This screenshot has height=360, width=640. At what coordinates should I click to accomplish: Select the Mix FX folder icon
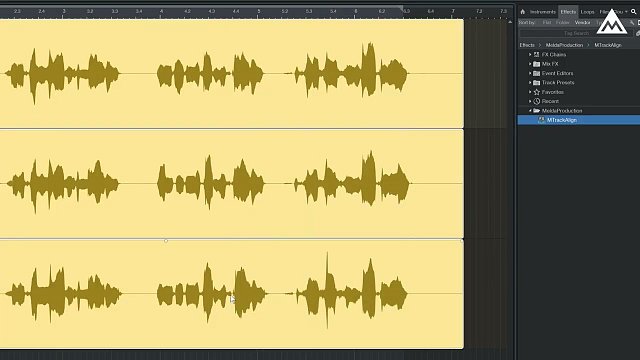(537, 64)
